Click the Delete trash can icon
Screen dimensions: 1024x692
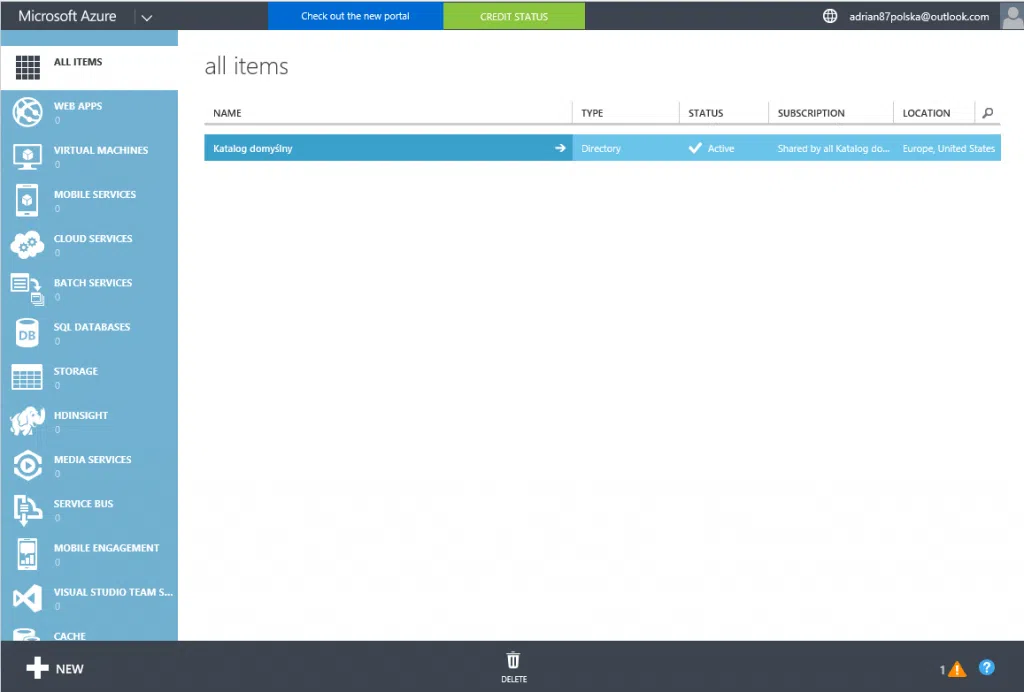pos(513,661)
